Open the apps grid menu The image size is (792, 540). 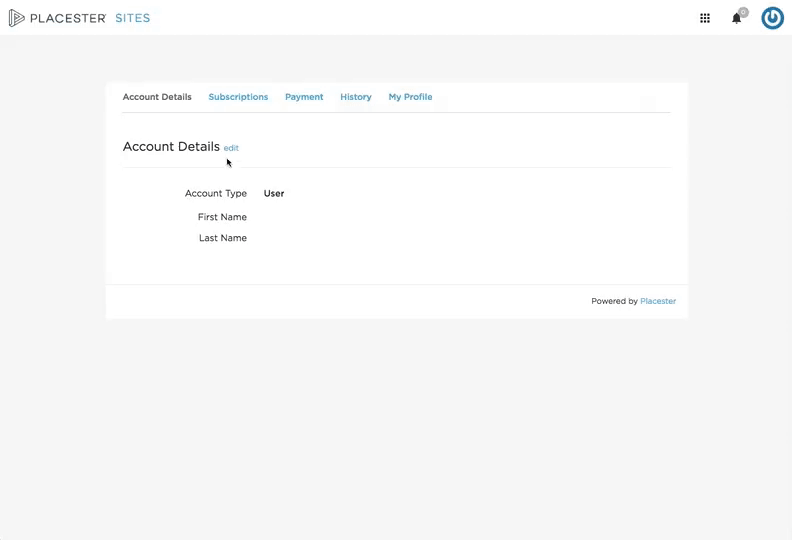(x=705, y=18)
